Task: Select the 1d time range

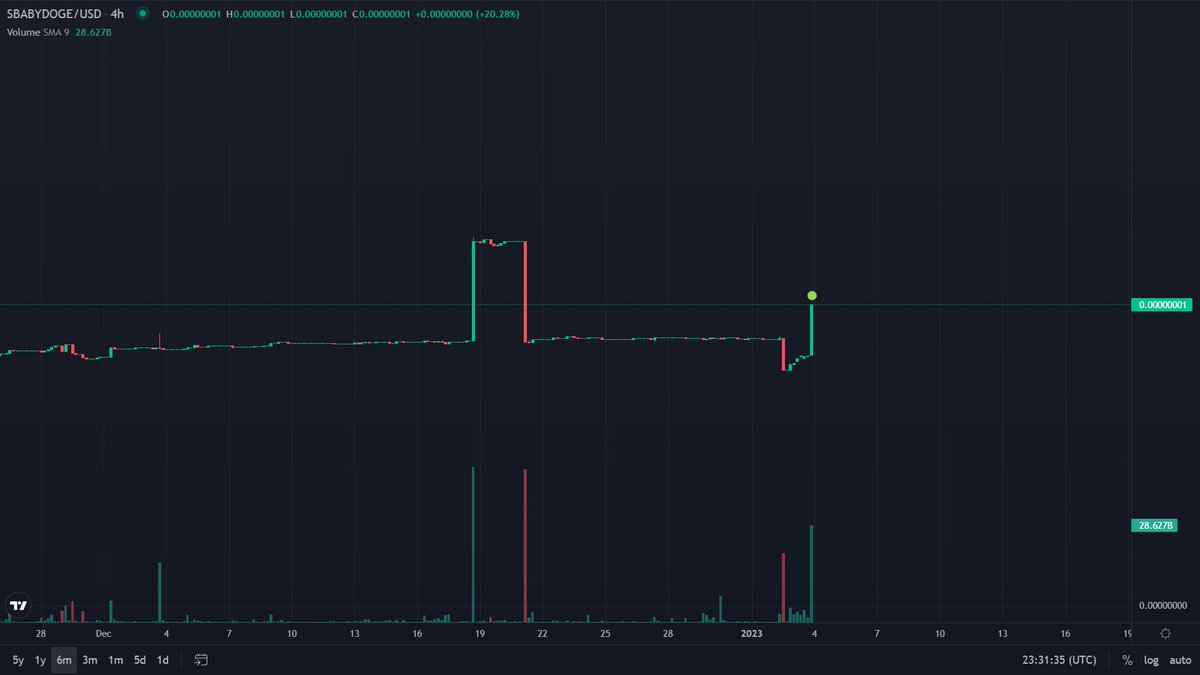Action: pos(162,660)
